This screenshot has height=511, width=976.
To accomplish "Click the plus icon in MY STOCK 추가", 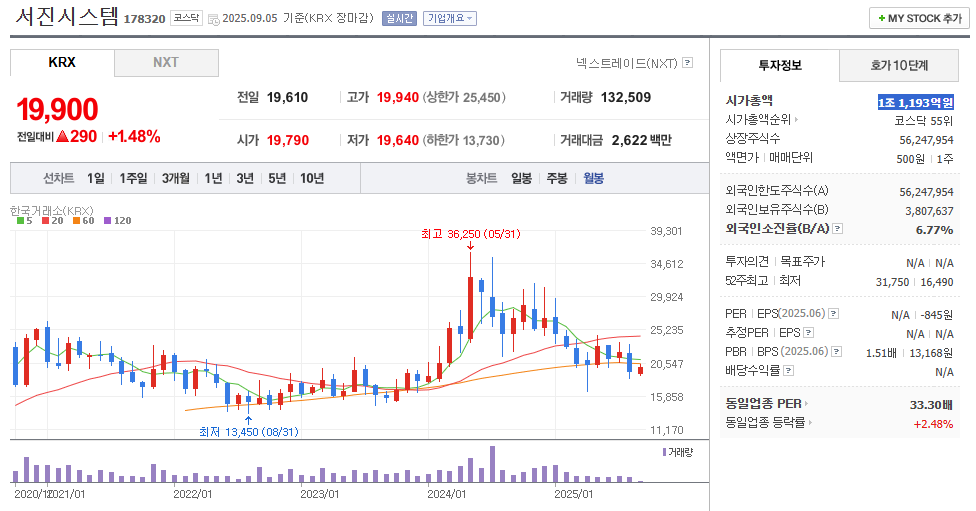I will pyautogui.click(x=881, y=19).
